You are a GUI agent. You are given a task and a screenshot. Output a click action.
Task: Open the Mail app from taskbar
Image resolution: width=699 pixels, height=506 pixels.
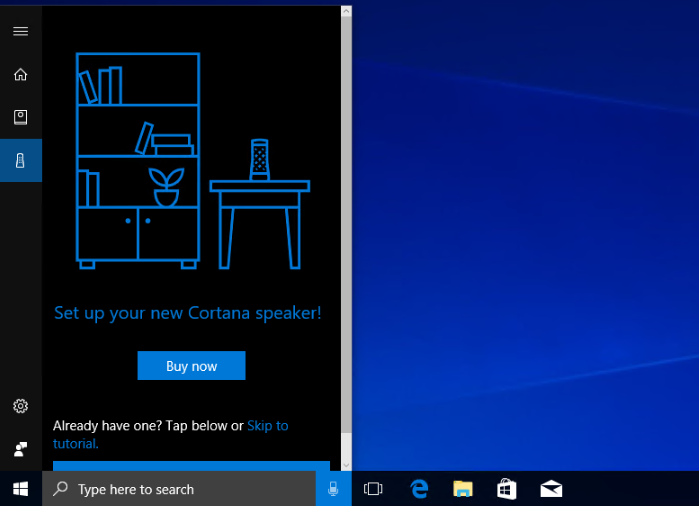click(551, 489)
